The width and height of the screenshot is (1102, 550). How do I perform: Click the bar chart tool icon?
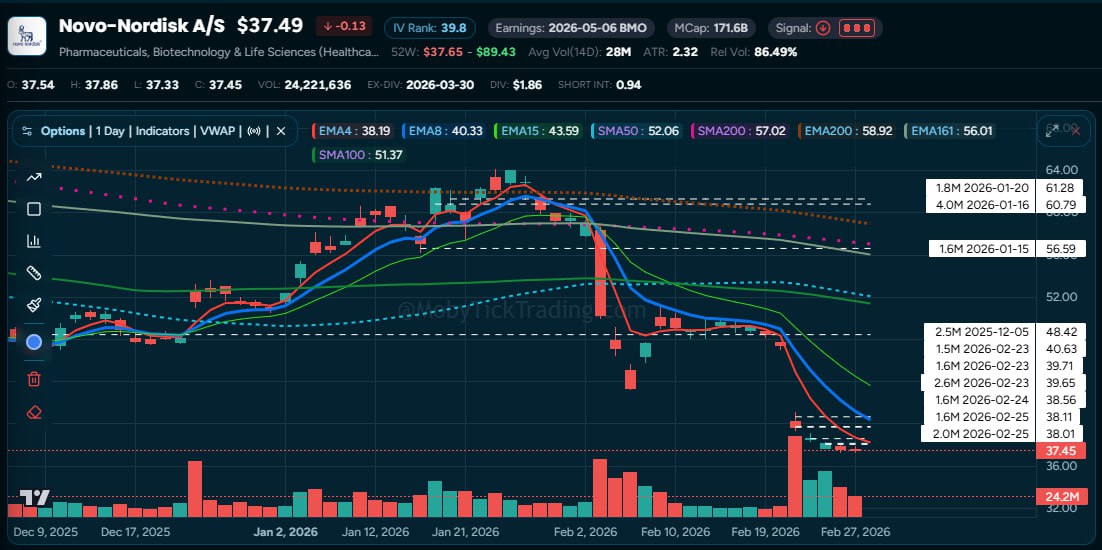tap(34, 241)
